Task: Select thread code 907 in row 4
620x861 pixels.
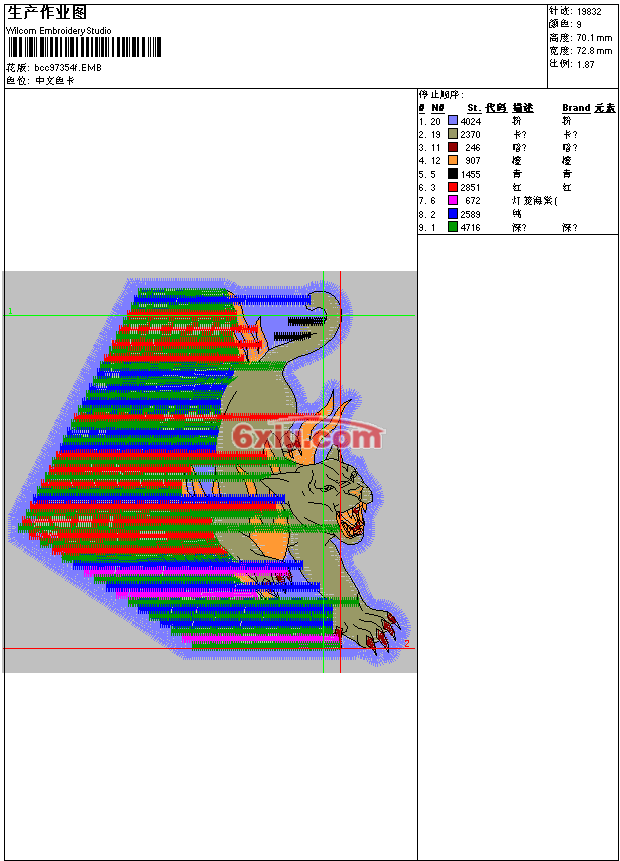Action: click(472, 161)
